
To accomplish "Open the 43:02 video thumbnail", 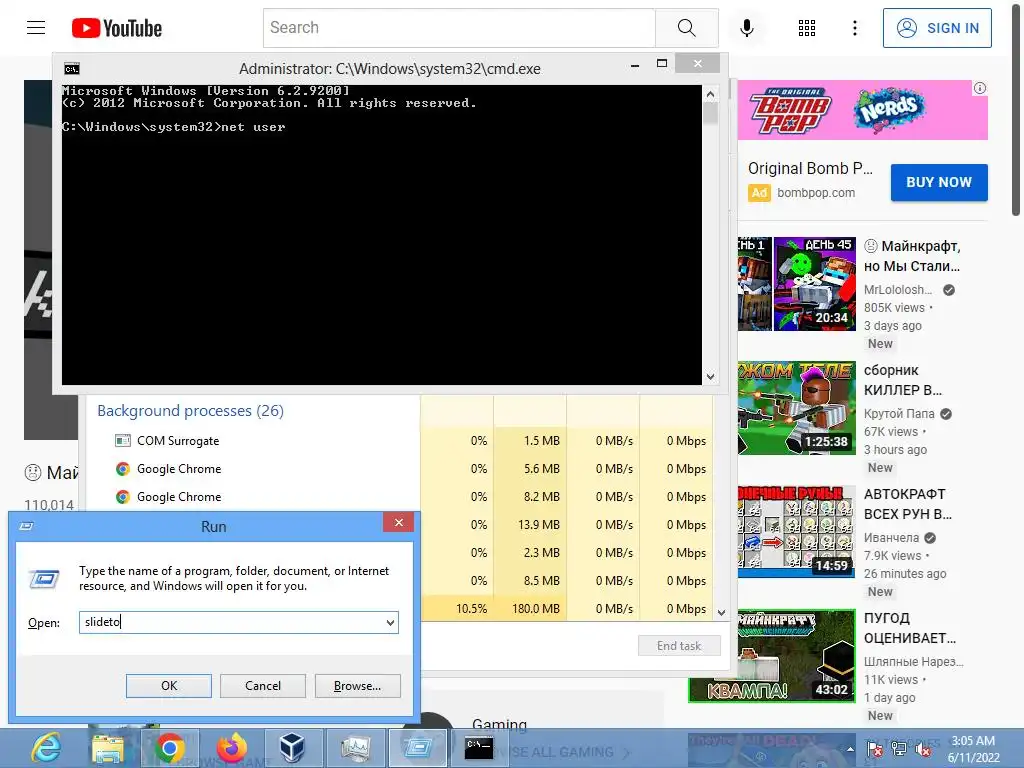I will (x=772, y=656).
